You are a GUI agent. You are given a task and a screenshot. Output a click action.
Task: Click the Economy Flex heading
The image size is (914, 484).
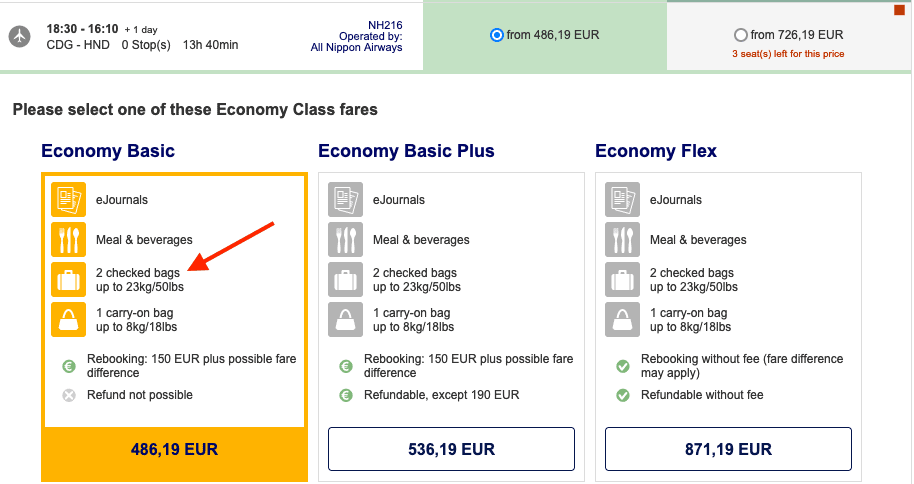(656, 152)
